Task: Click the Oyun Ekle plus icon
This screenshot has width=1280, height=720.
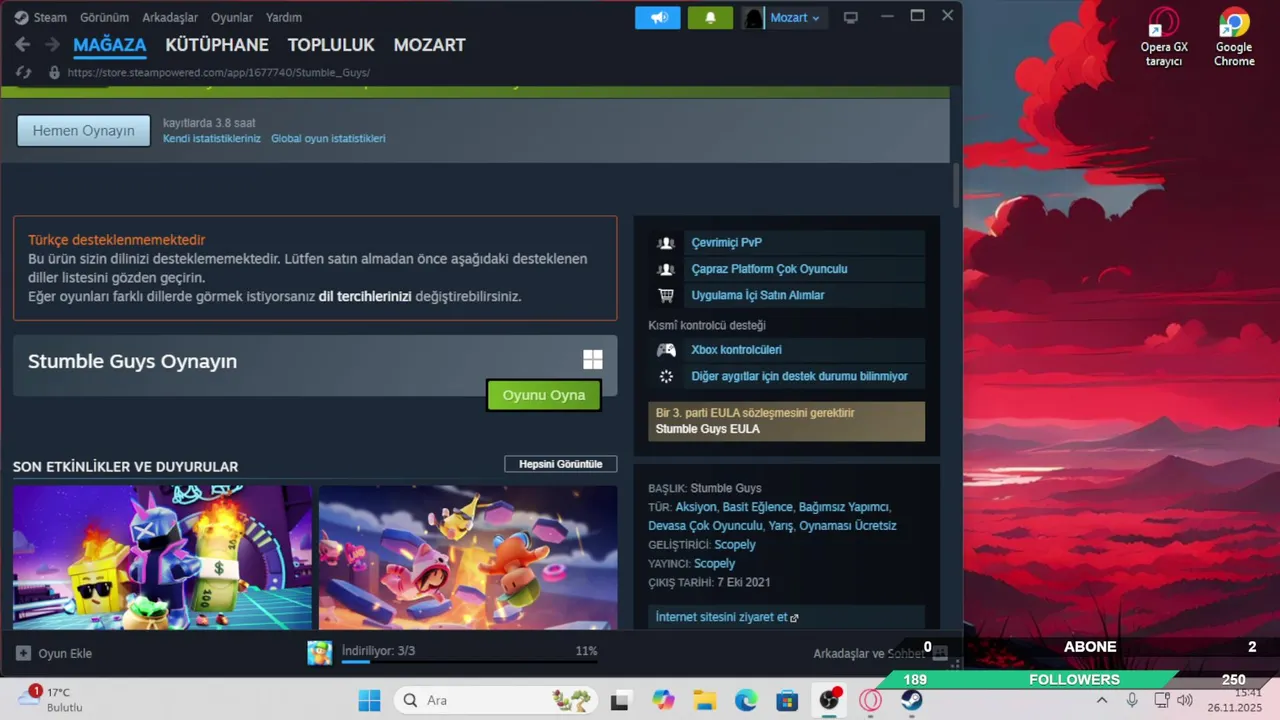Action: (x=23, y=653)
